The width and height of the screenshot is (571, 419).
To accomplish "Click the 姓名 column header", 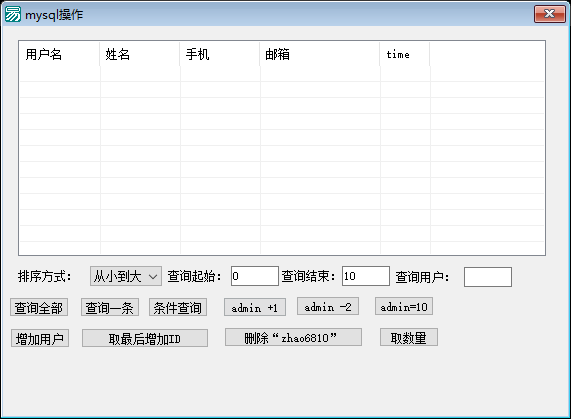I will [x=139, y=54].
